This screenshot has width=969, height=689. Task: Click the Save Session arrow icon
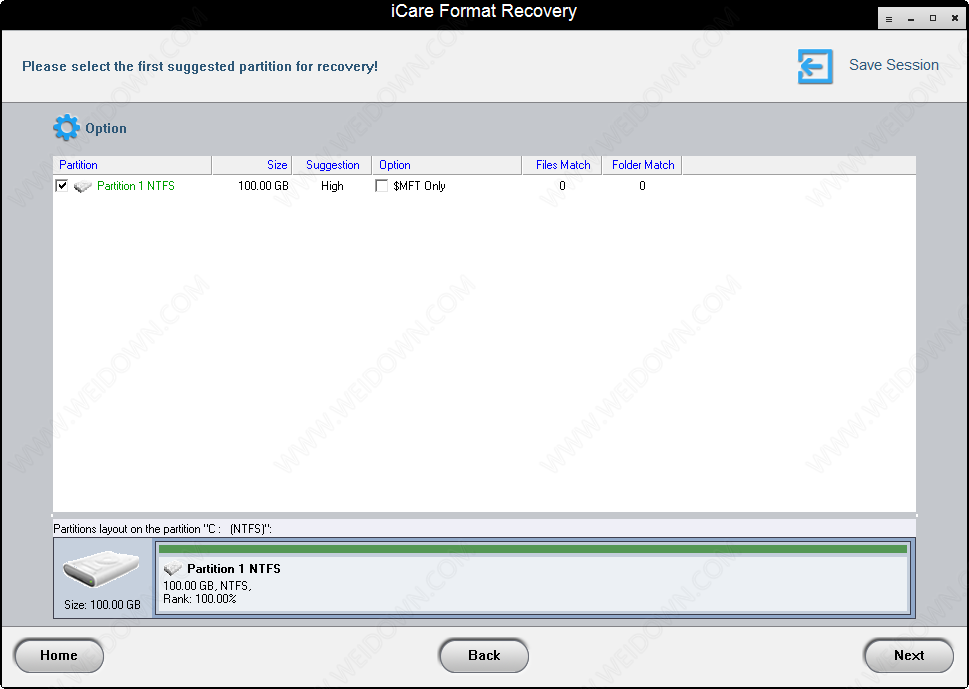click(x=815, y=66)
